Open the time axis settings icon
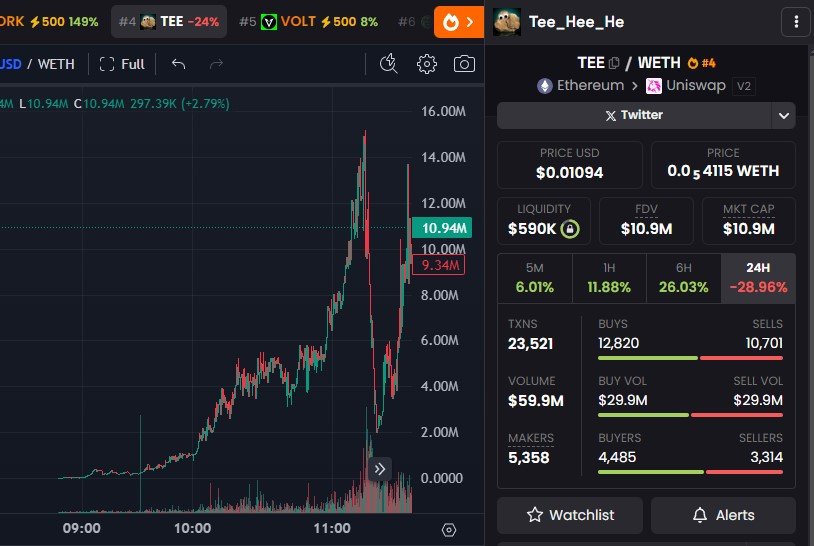814x546 pixels. pos(449,529)
